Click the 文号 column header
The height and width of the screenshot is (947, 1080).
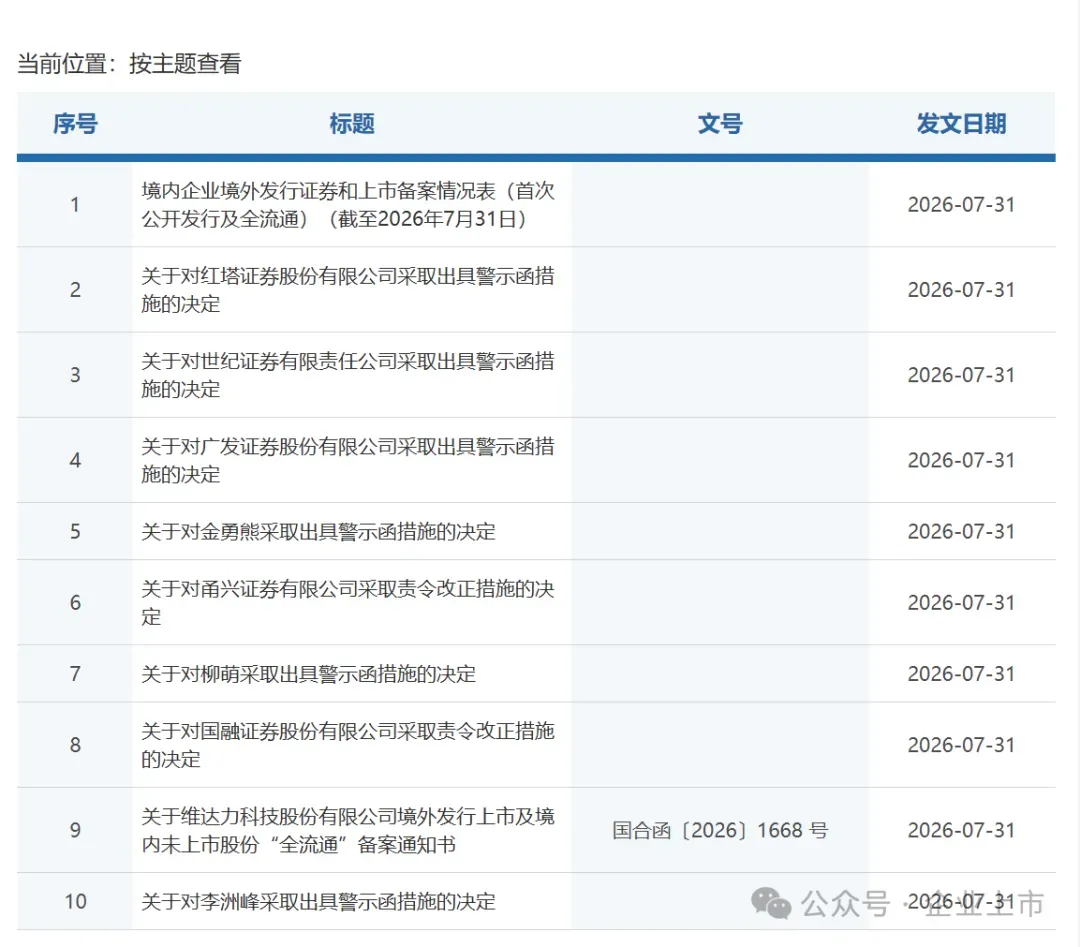point(720,124)
